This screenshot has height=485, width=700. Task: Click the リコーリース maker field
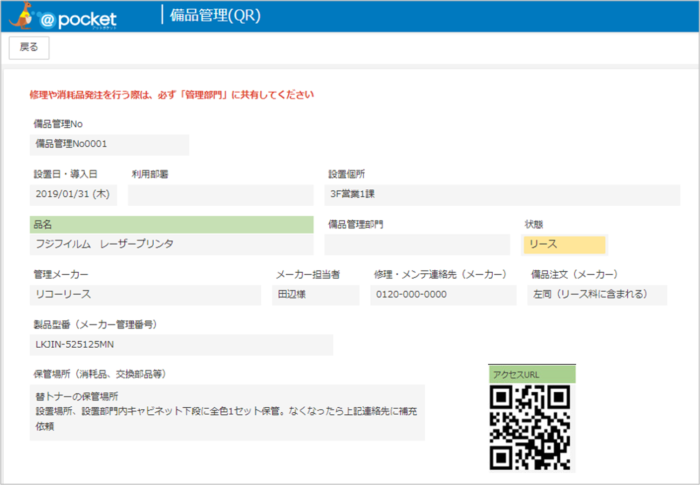145,295
